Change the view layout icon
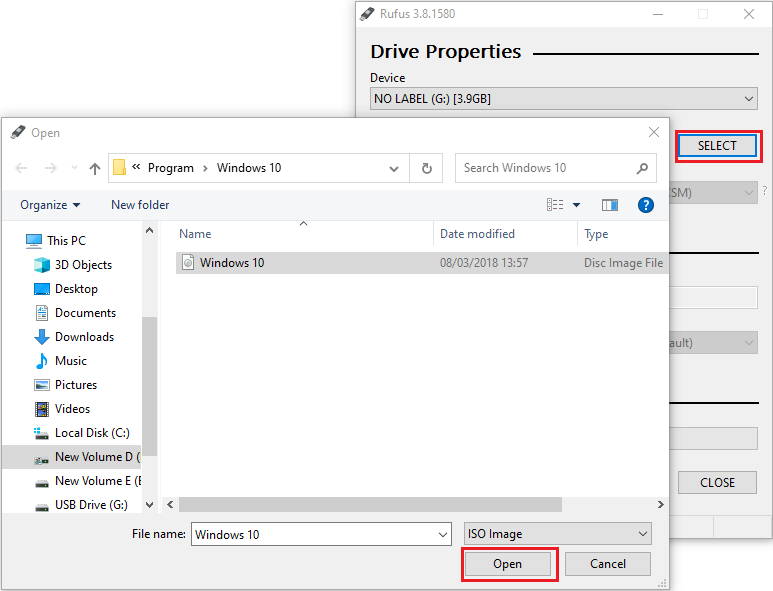Image resolution: width=773 pixels, height=591 pixels. pos(555,205)
